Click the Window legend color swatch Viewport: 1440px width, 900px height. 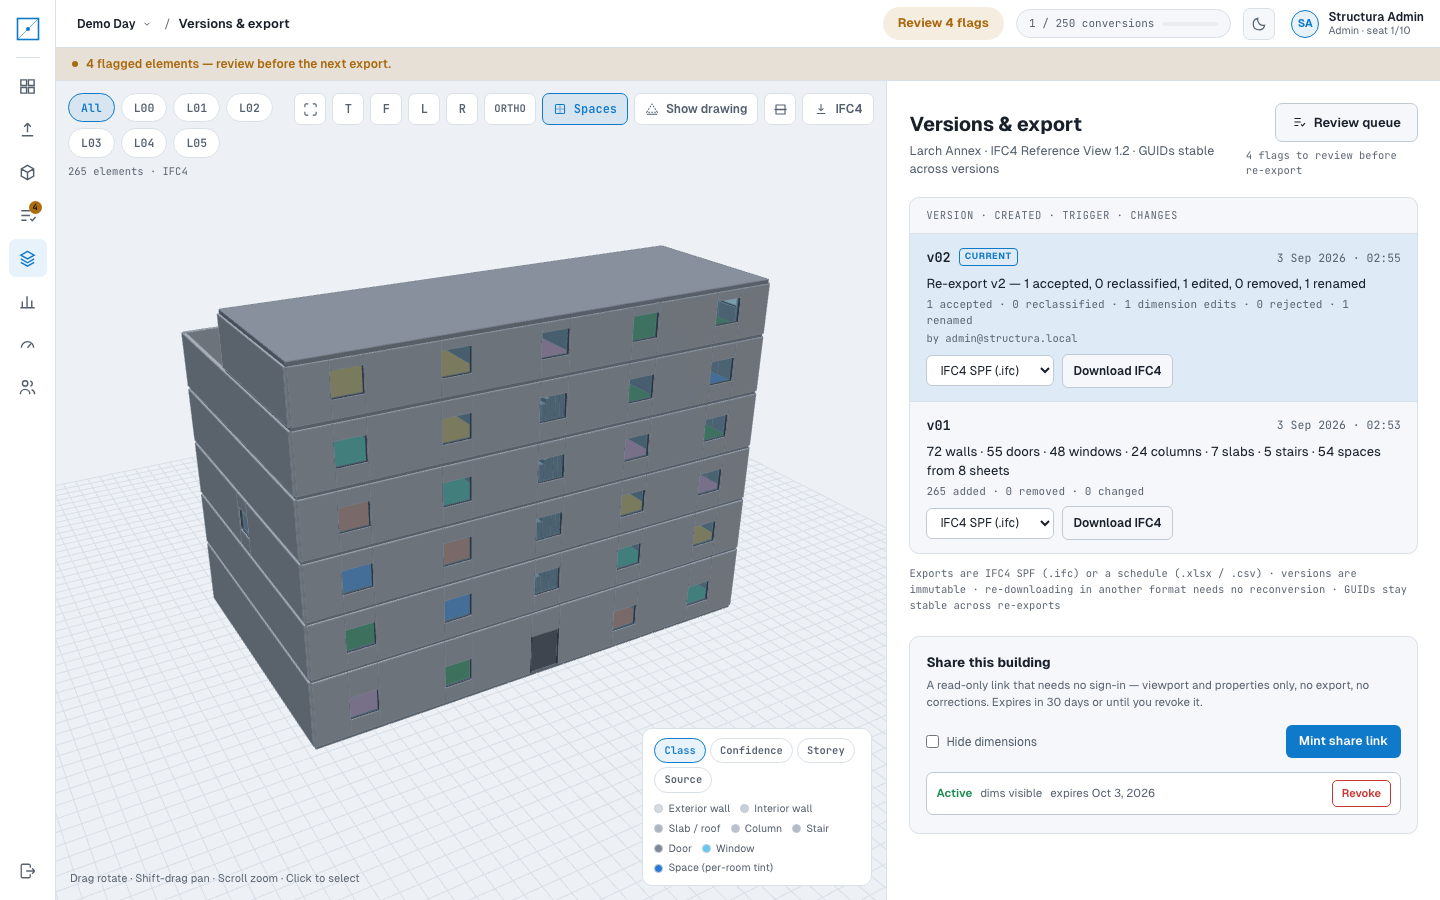pos(706,849)
